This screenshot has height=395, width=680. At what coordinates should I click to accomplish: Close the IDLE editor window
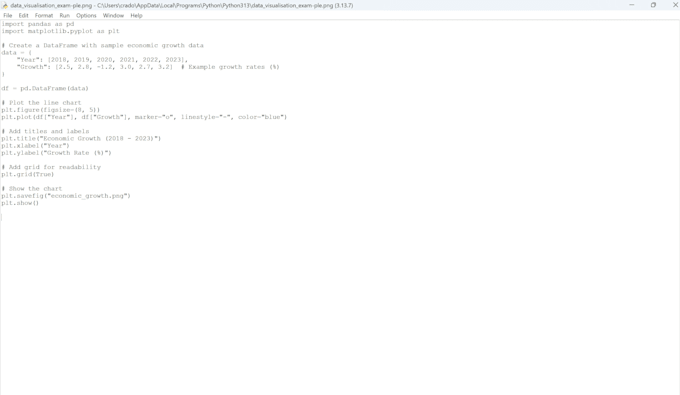click(x=675, y=5)
